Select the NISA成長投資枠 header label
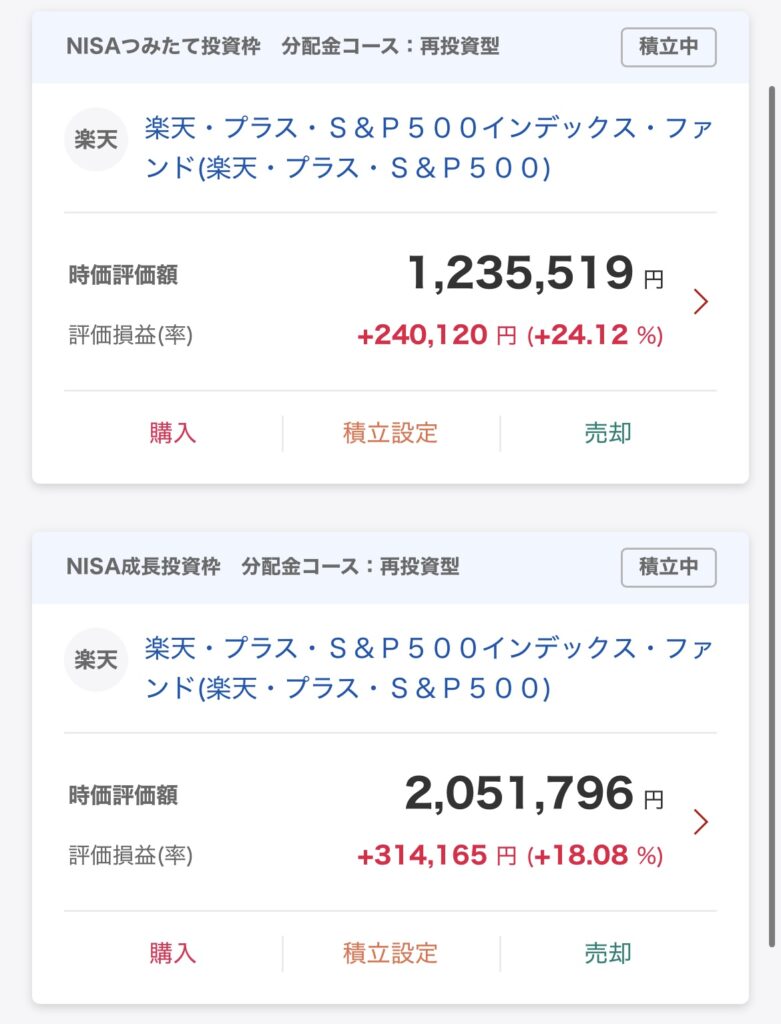The width and height of the screenshot is (781, 1024). pos(143,566)
